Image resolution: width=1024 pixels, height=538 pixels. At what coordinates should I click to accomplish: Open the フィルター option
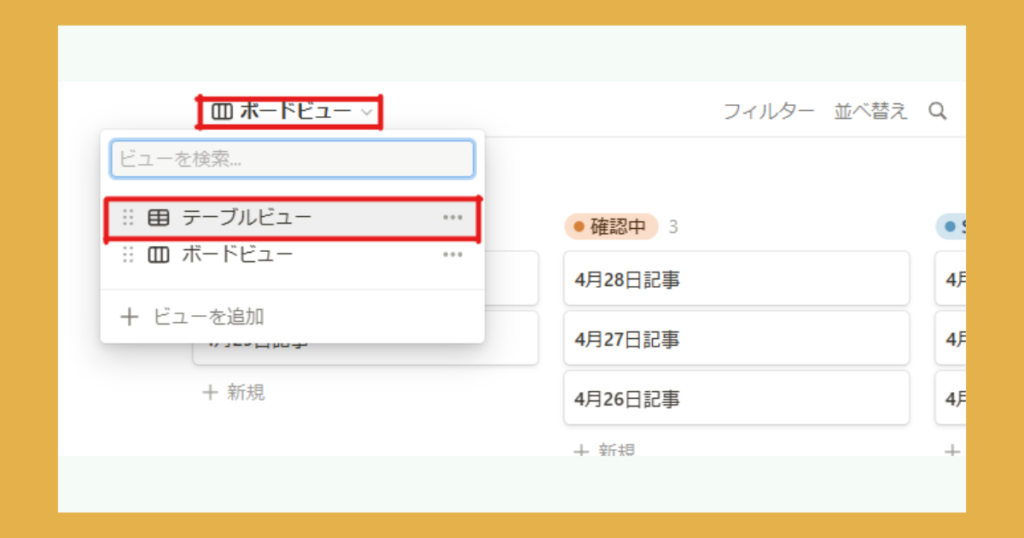(x=768, y=111)
